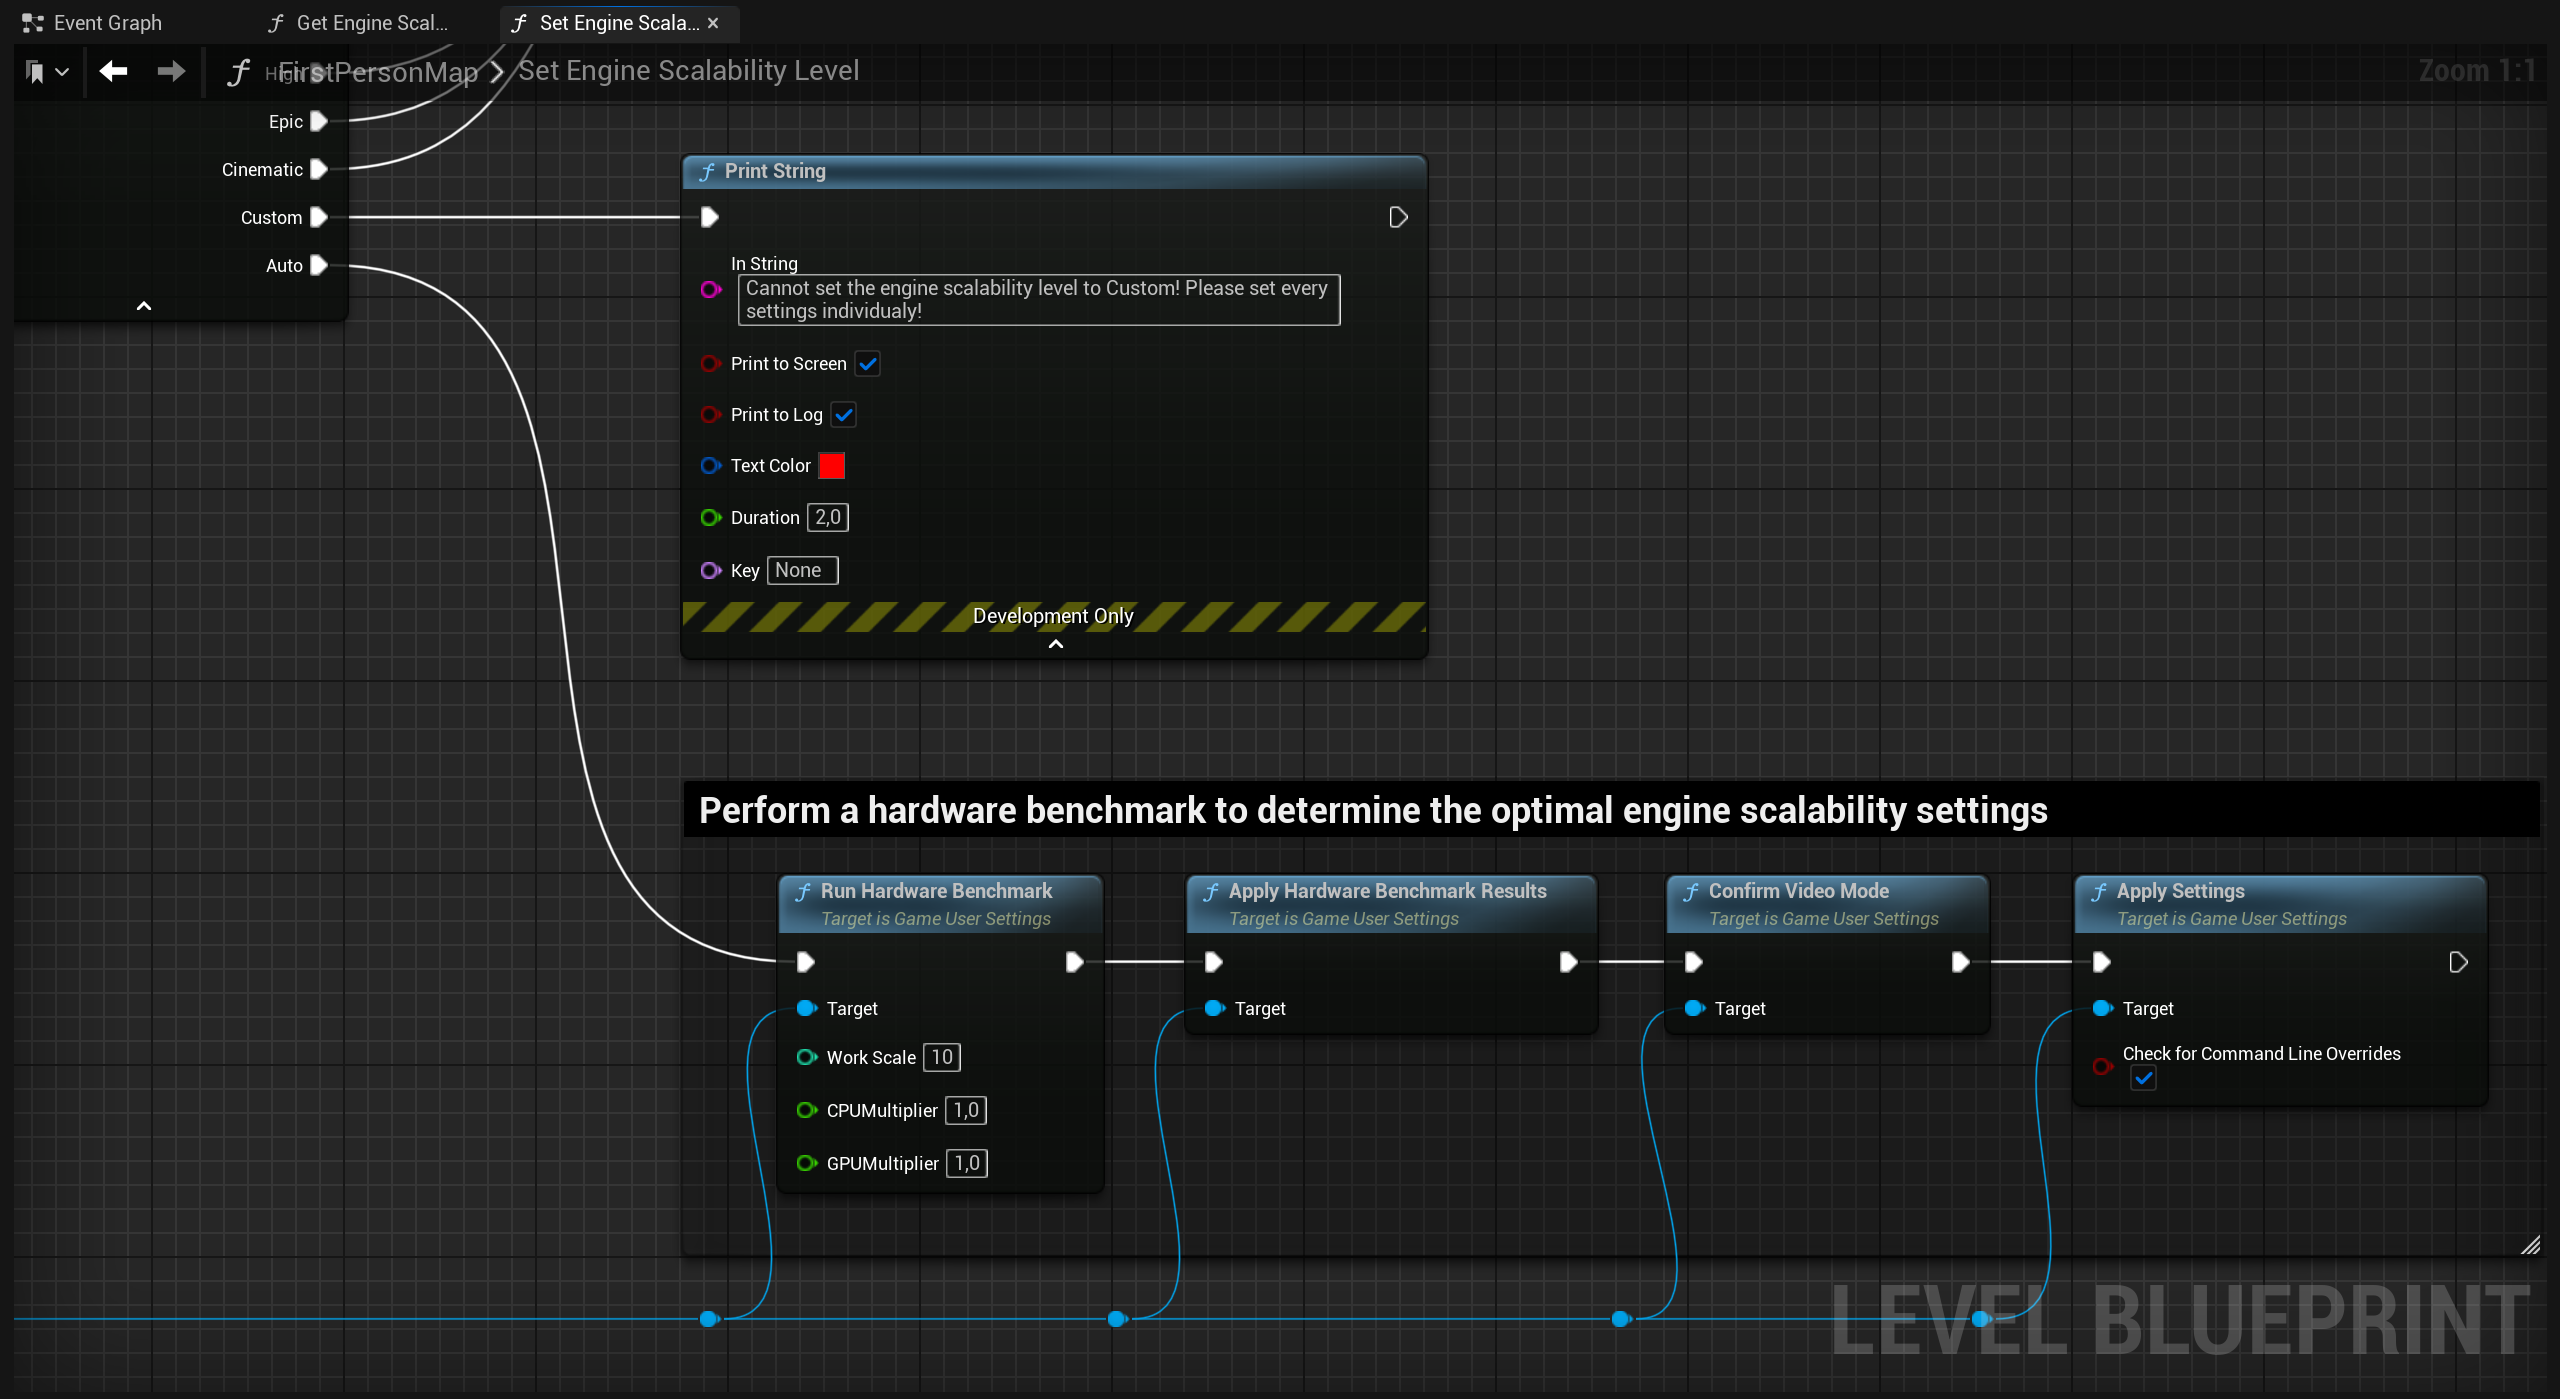Click the back navigation arrow
2560x1399 pixels.
coord(112,71)
